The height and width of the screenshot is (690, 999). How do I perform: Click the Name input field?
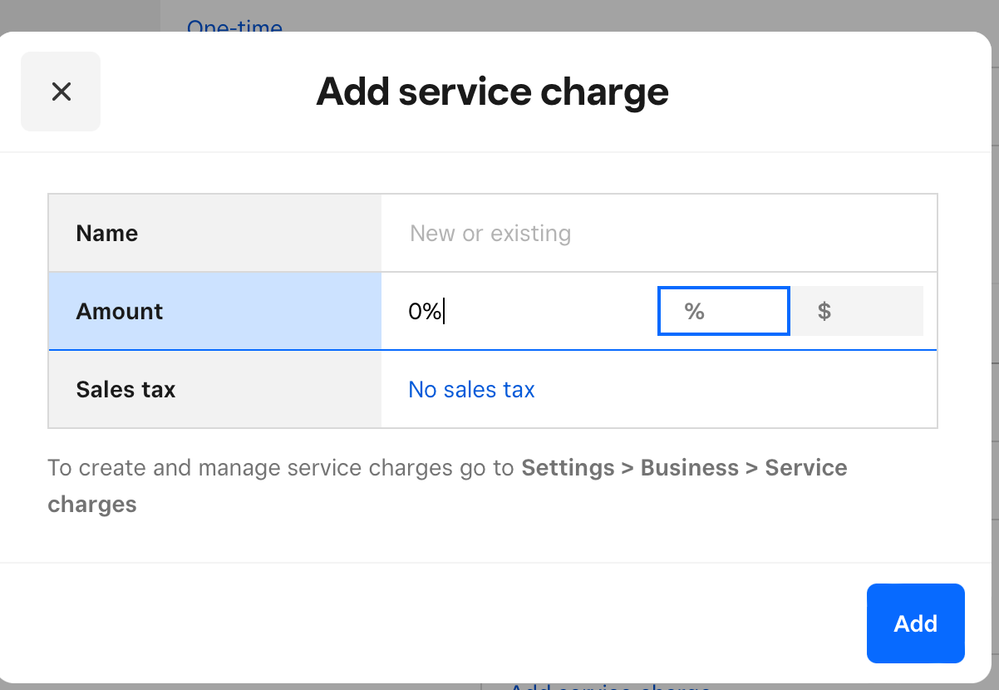coord(658,234)
